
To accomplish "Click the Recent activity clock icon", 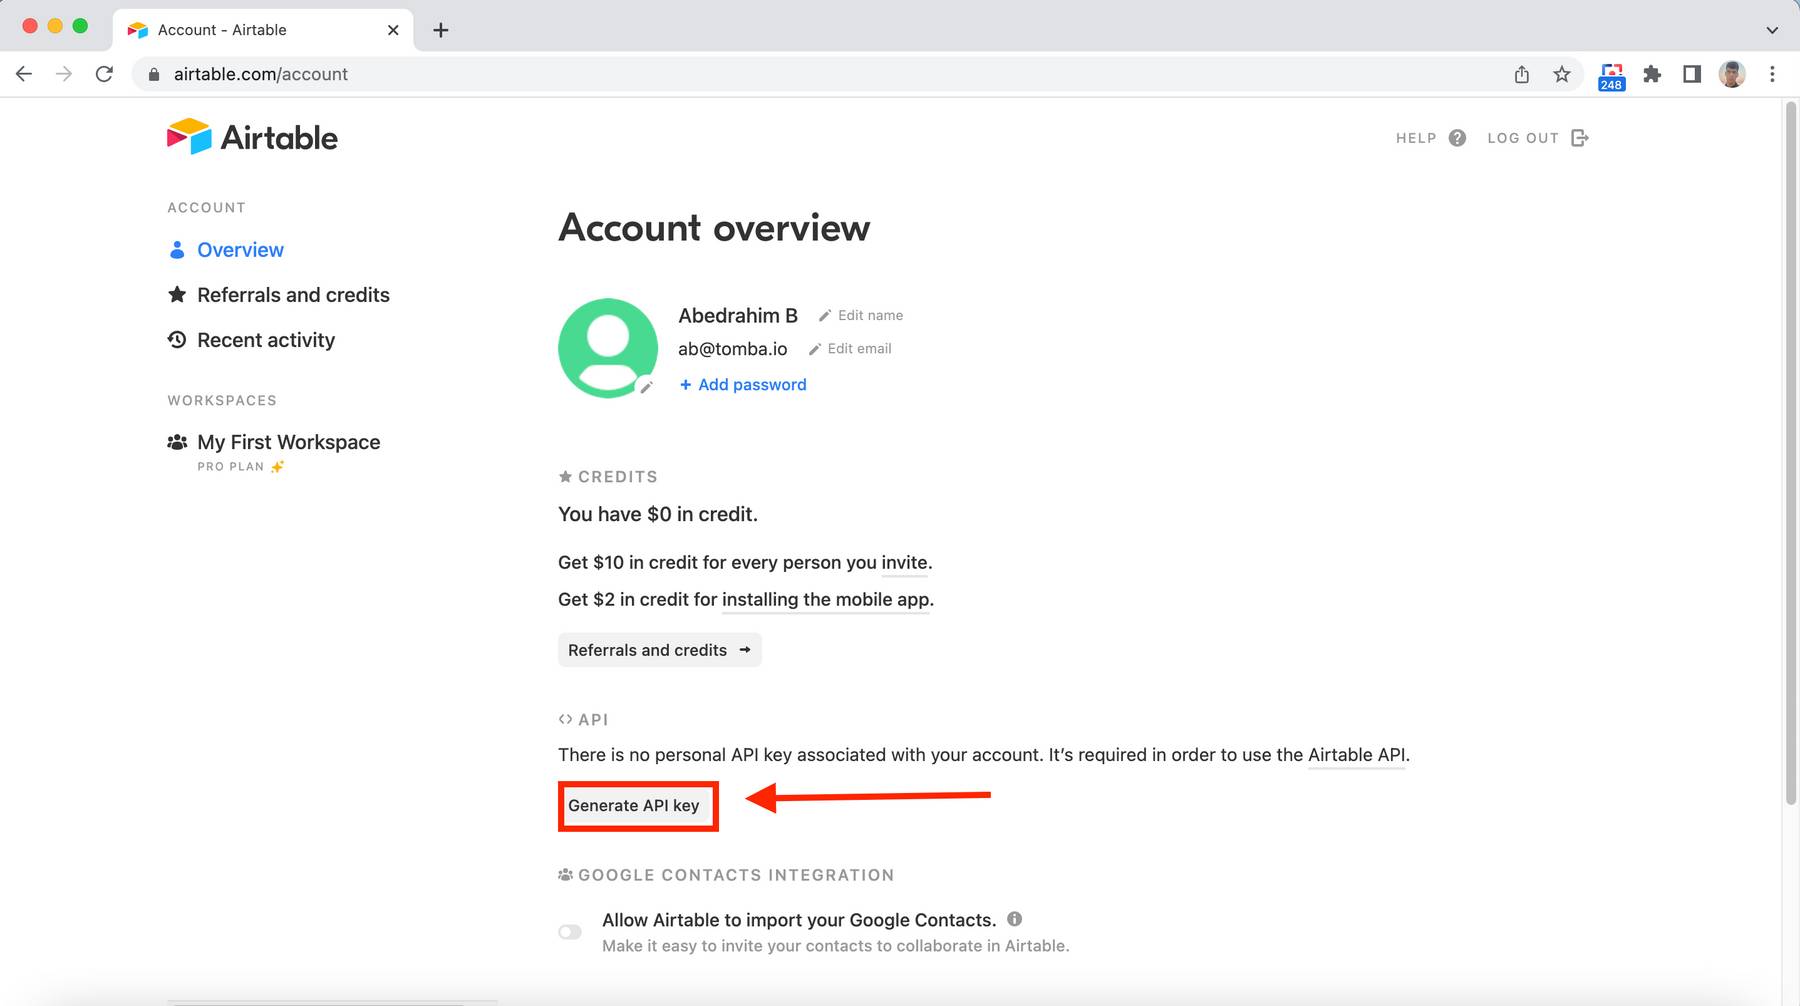I will 177,340.
